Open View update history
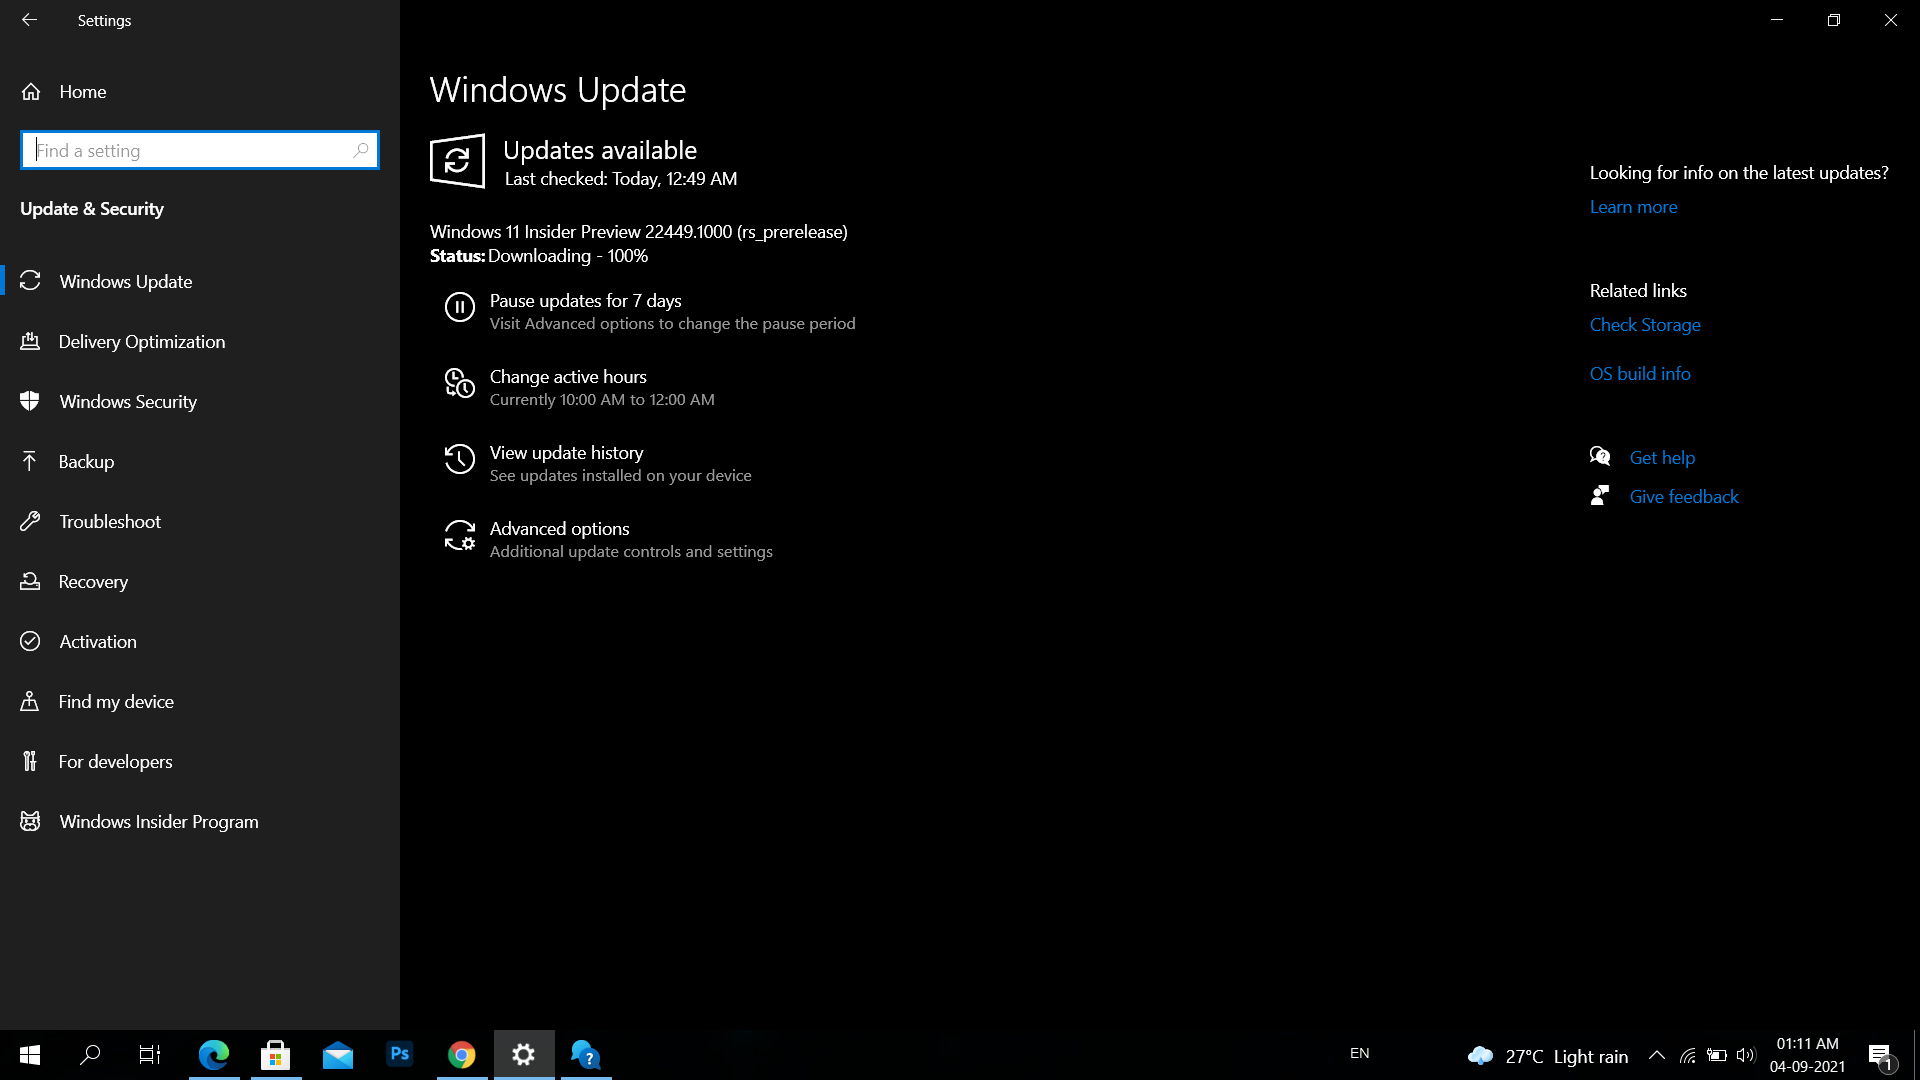 click(x=566, y=453)
